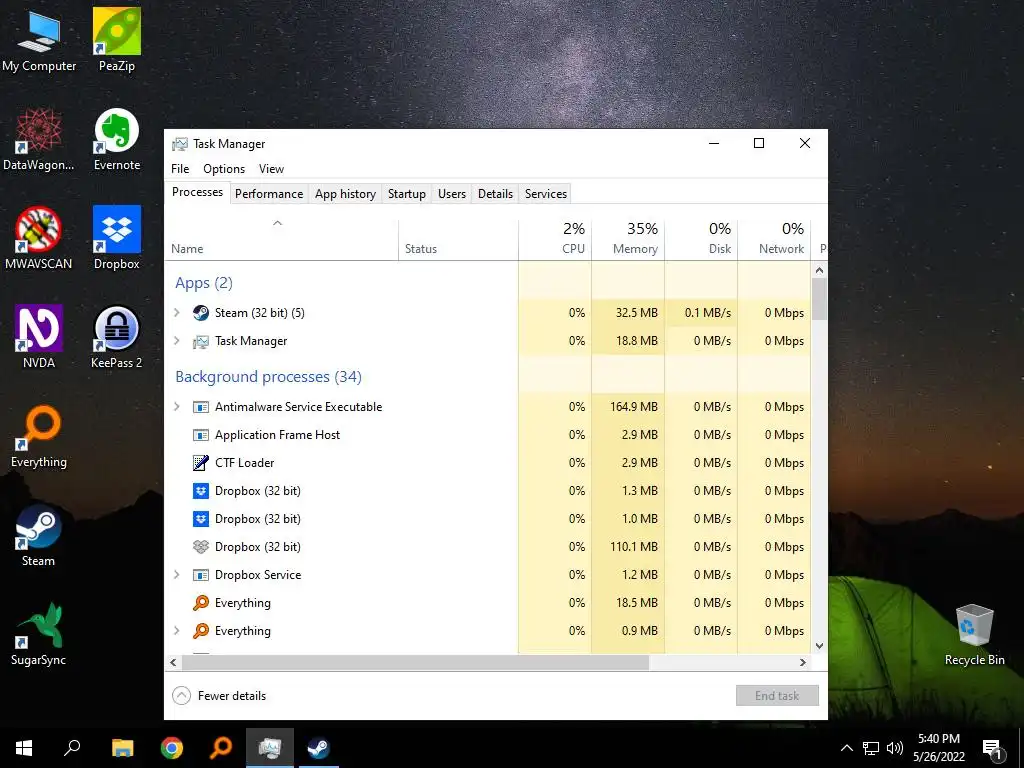Screen dimensions: 1024x768
Task: Click the vertical scrollbar up arrow
Action: (x=820, y=270)
